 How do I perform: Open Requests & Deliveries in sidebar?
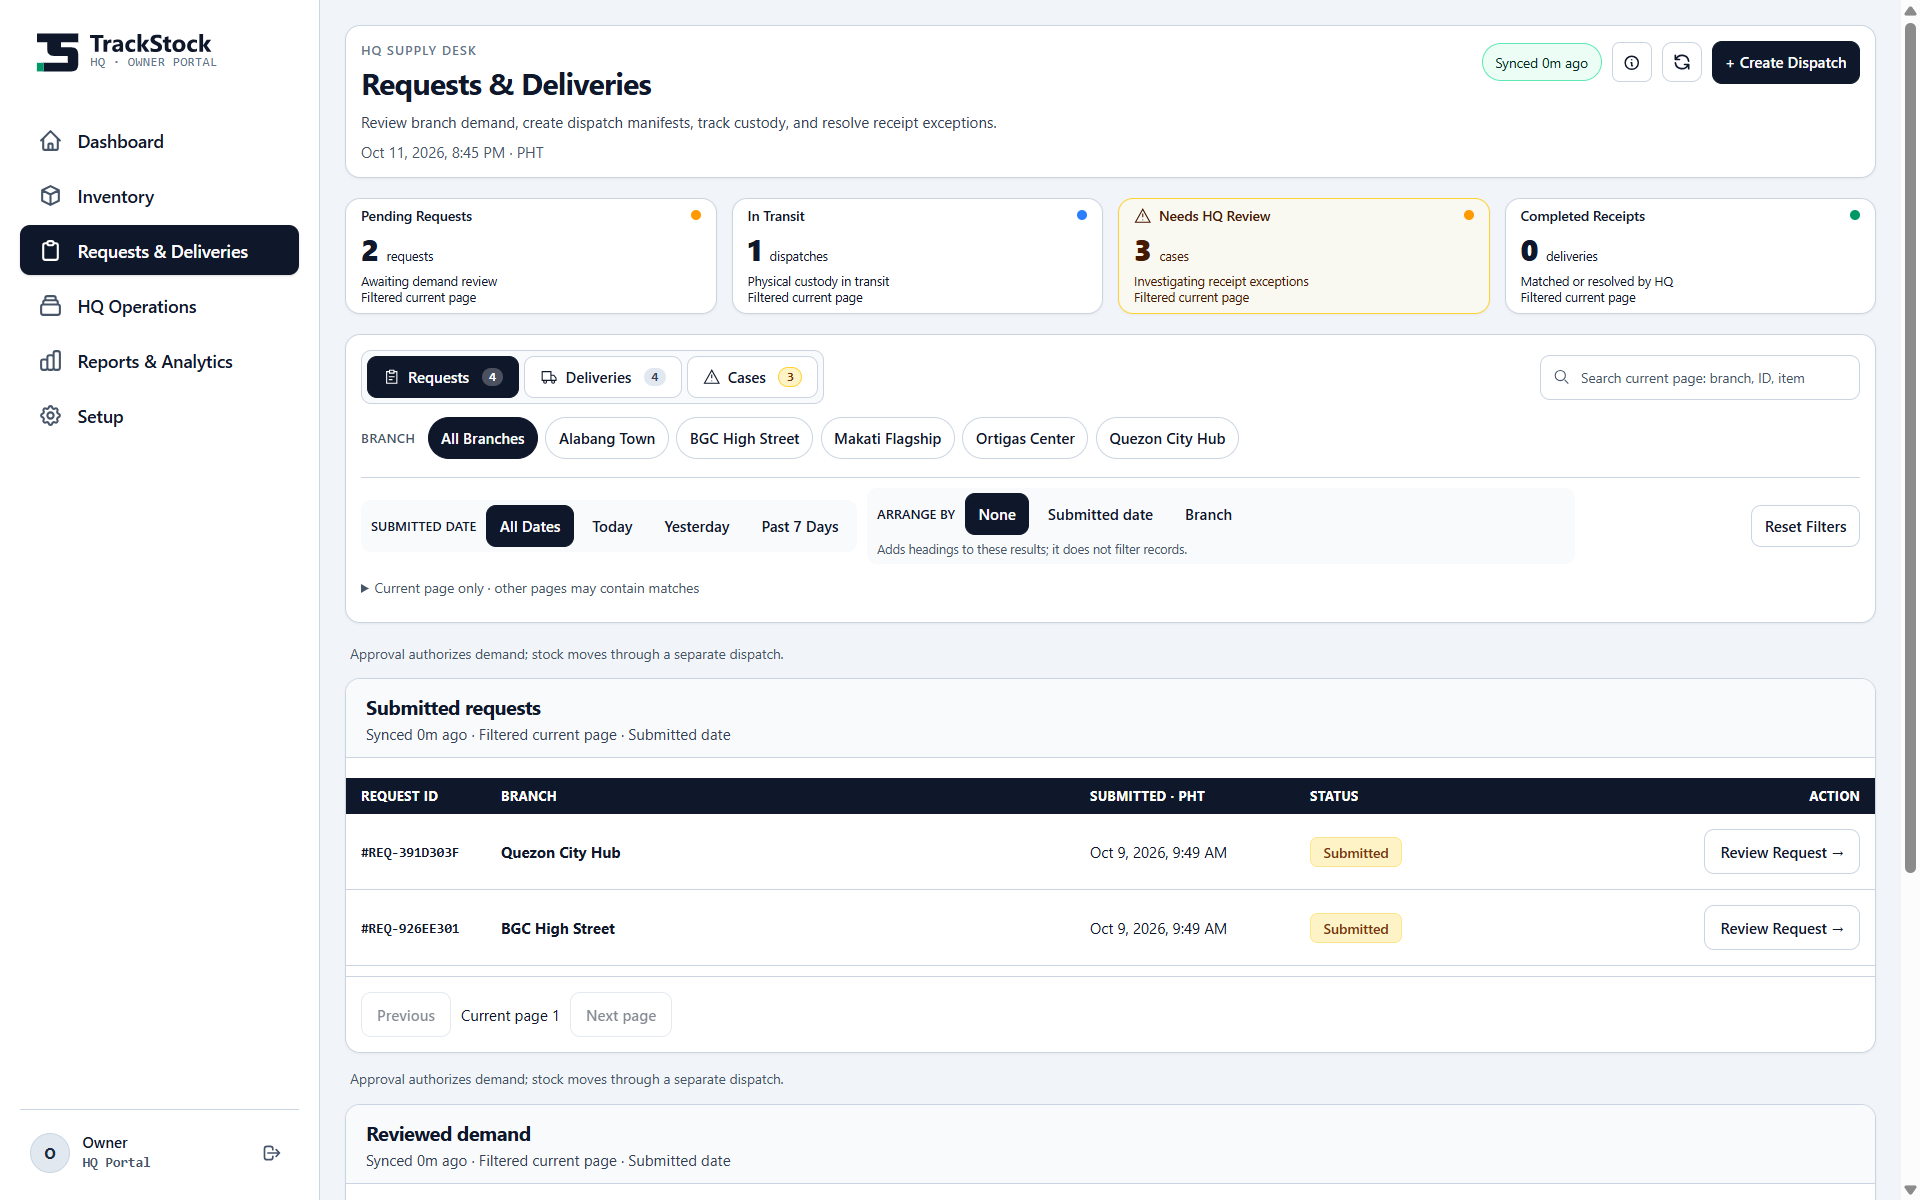click(160, 250)
